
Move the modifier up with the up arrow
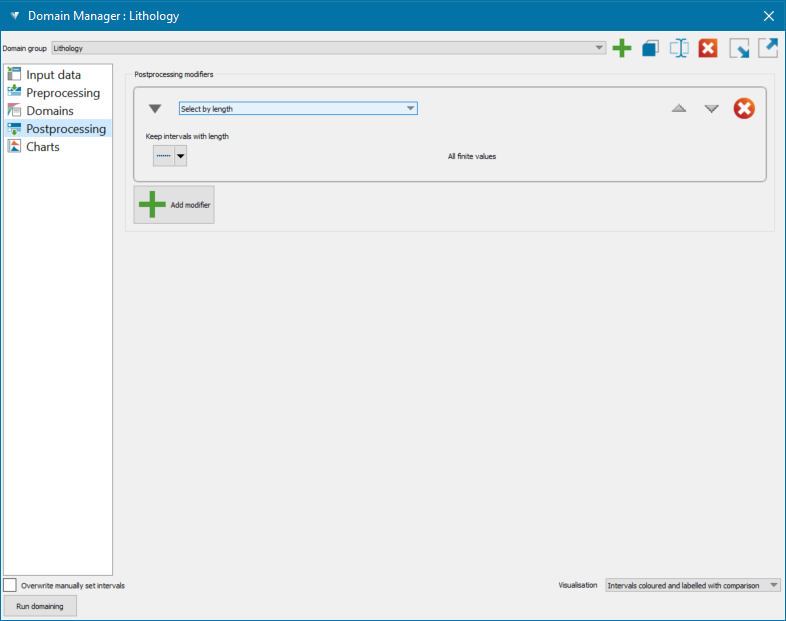(679, 108)
